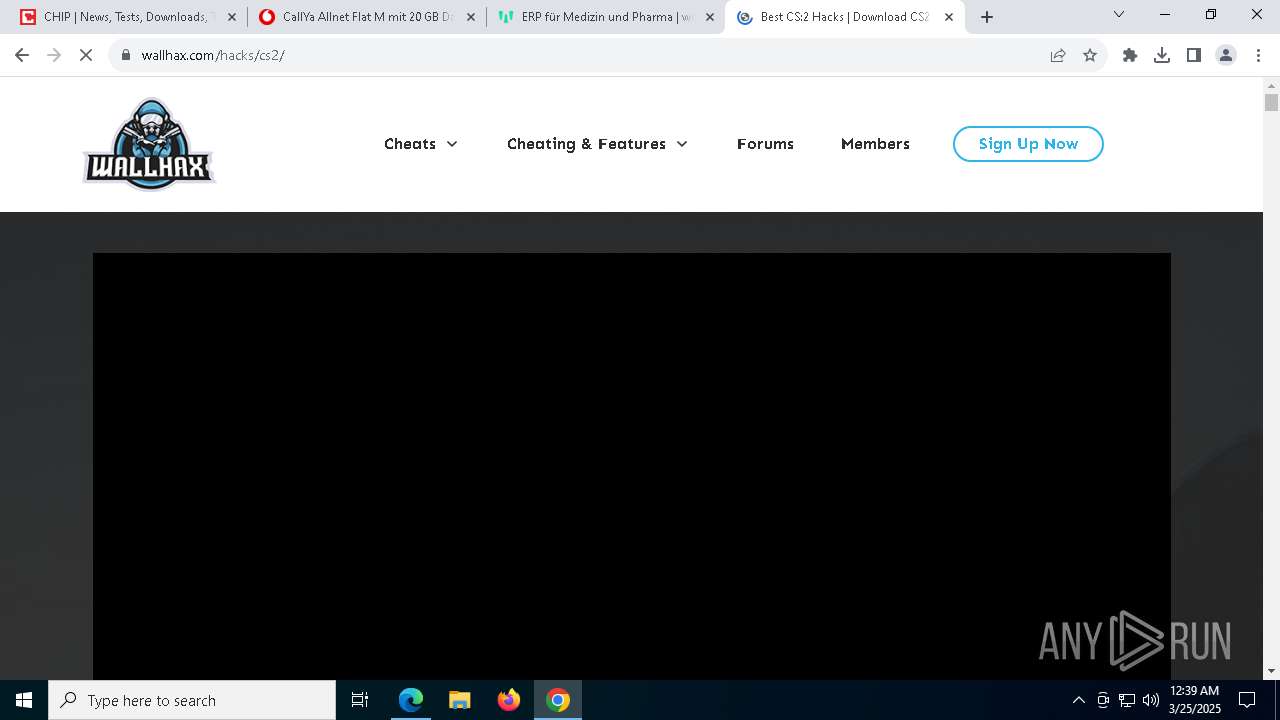Click the black video player area
Screen dimensions: 1280x720
(632, 466)
